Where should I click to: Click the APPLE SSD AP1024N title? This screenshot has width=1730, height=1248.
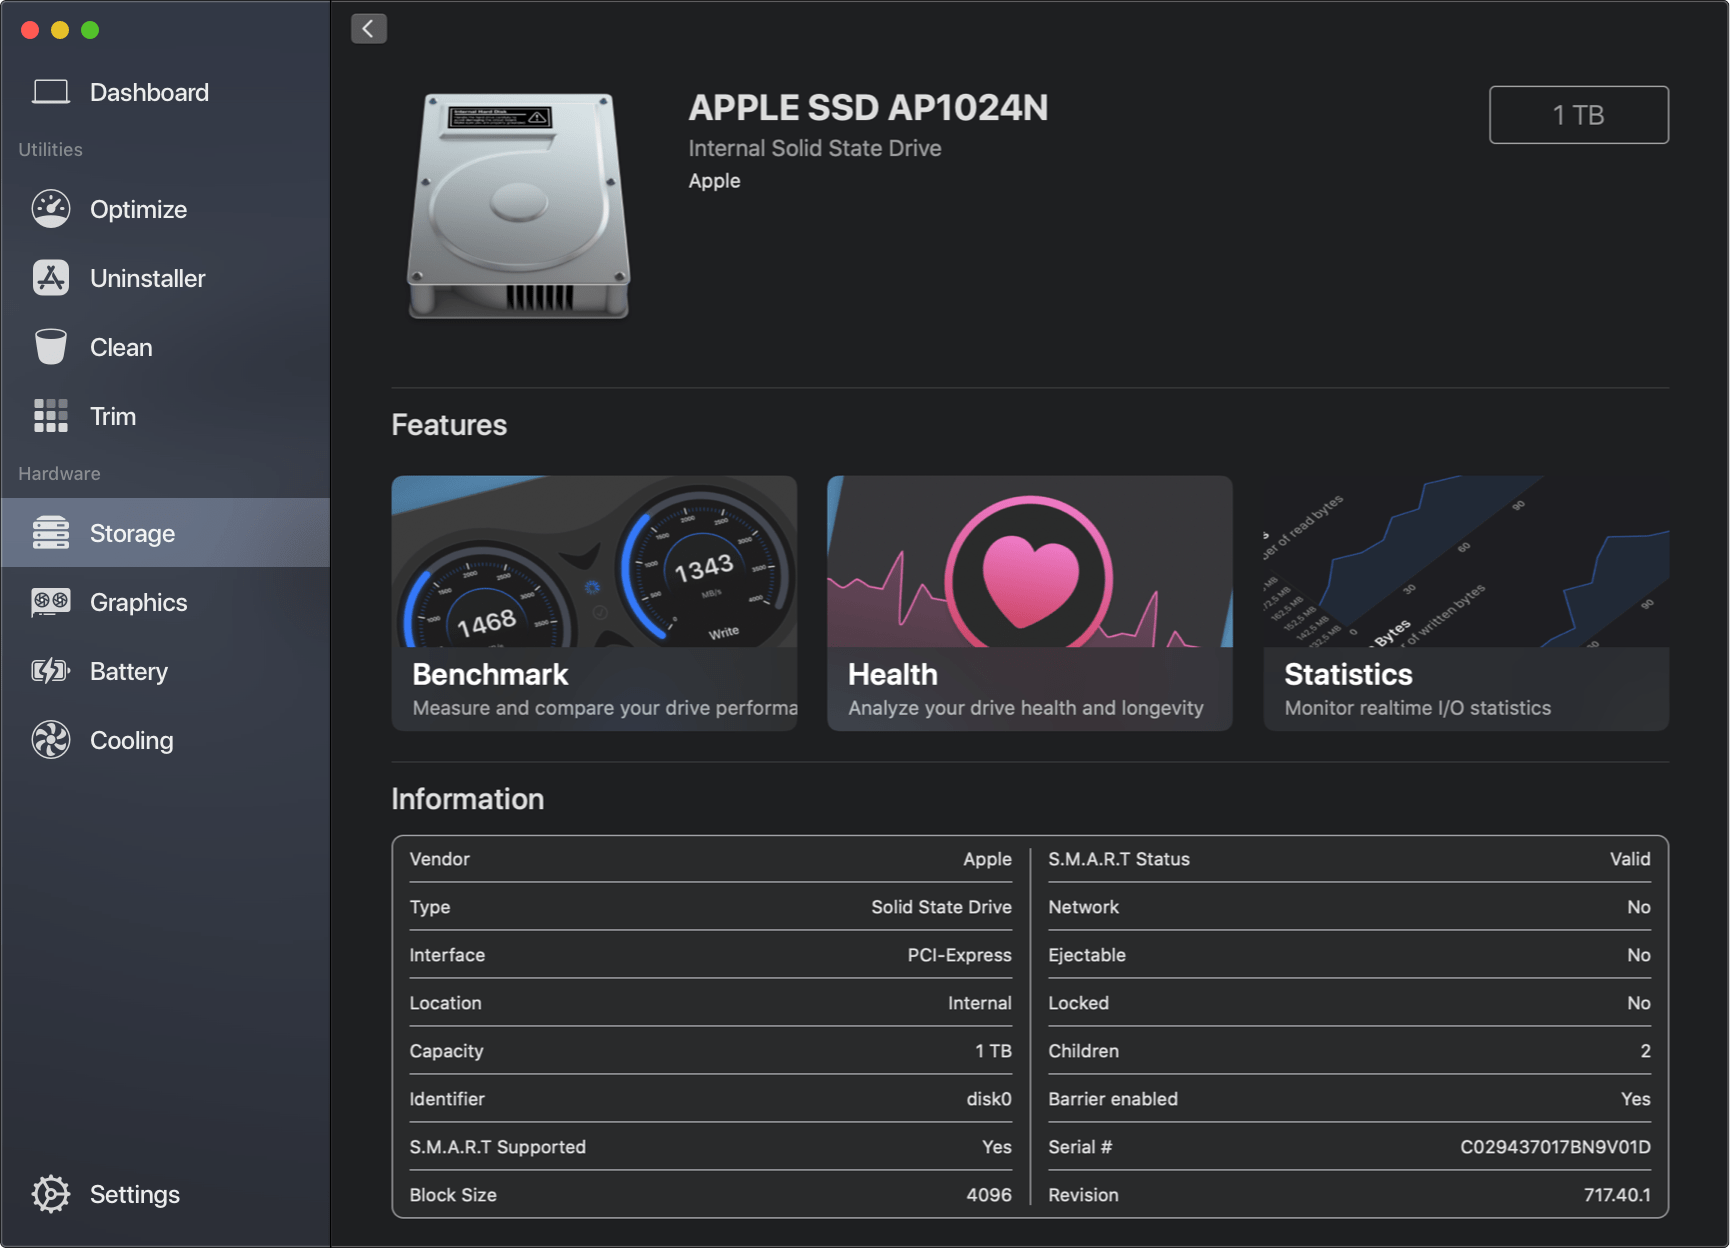tap(868, 108)
